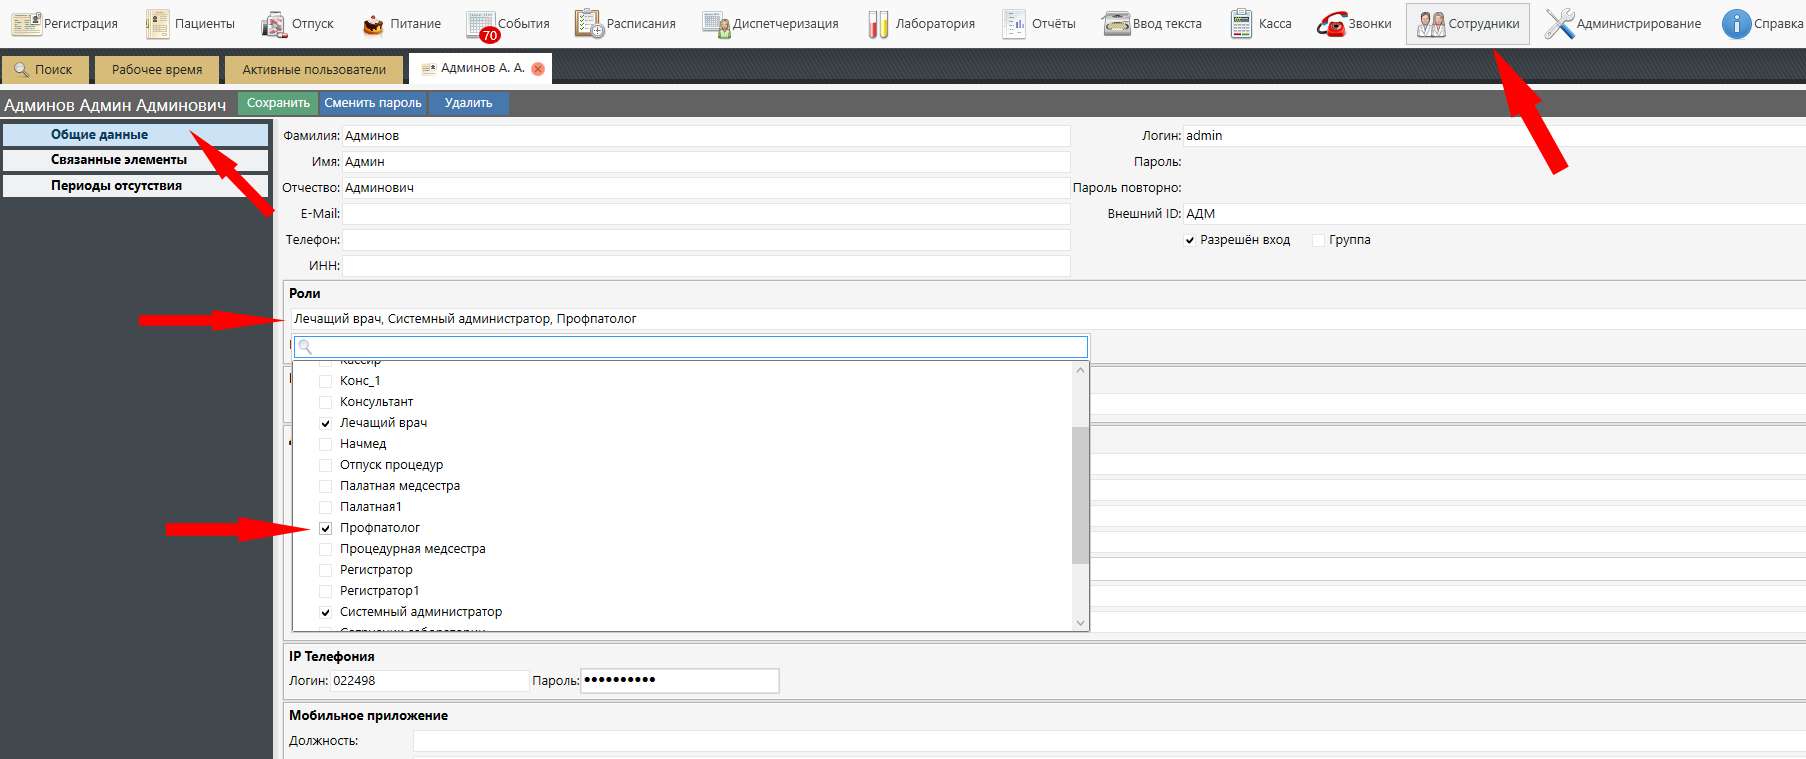Click the Сменить пароль button

(x=373, y=103)
